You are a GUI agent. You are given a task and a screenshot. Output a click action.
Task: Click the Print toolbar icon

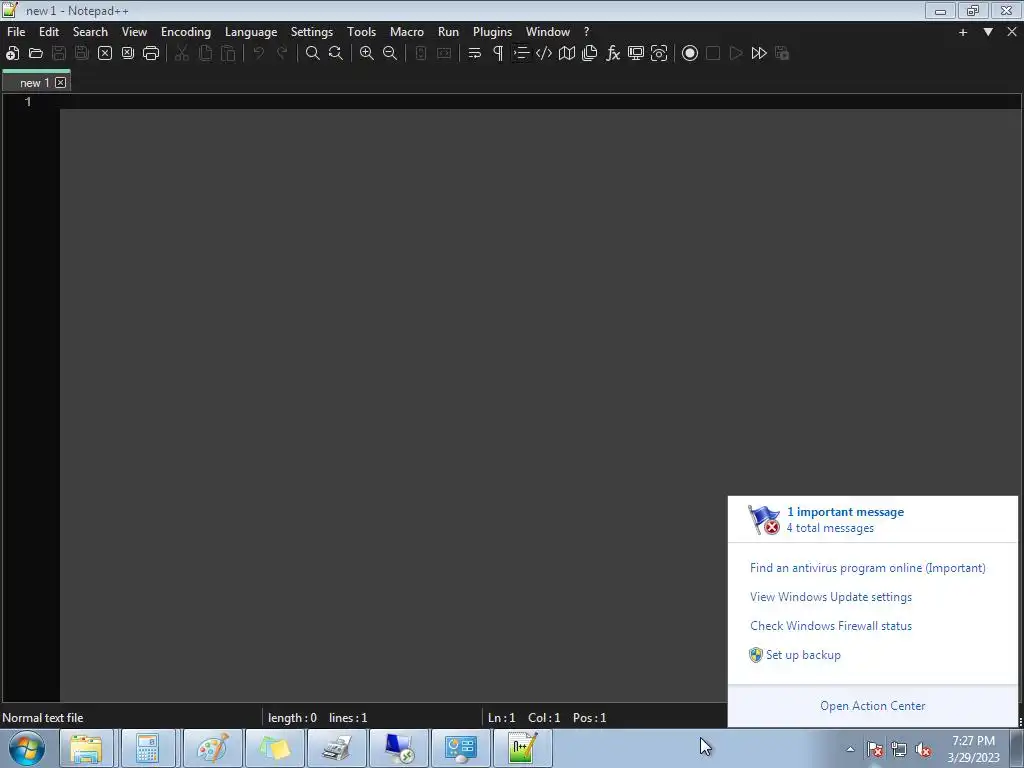pyautogui.click(x=151, y=54)
